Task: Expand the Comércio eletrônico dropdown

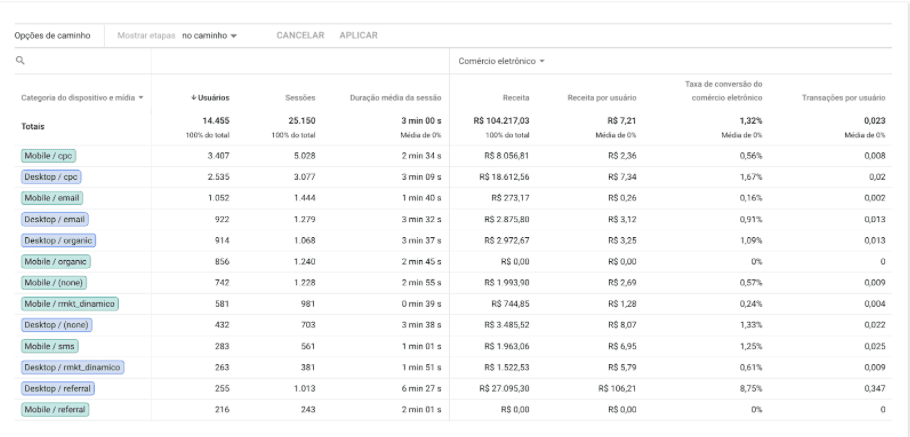Action: (x=501, y=61)
